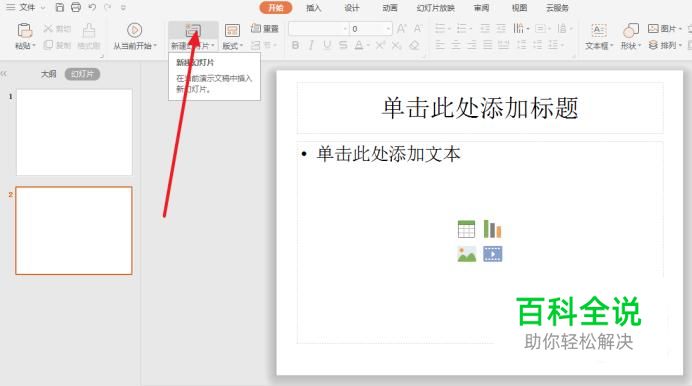
Task: Select slide 1 thumbnail
Action: click(x=74, y=132)
